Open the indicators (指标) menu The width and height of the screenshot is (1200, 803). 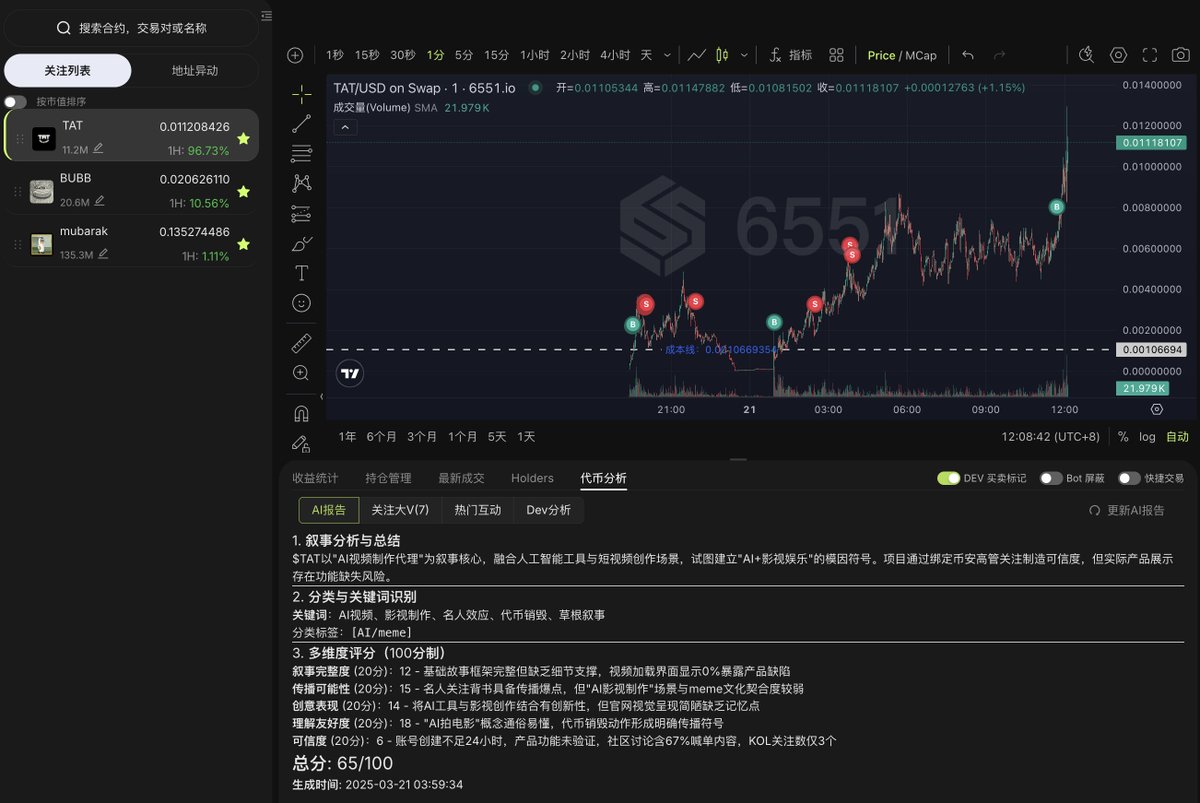click(x=790, y=55)
